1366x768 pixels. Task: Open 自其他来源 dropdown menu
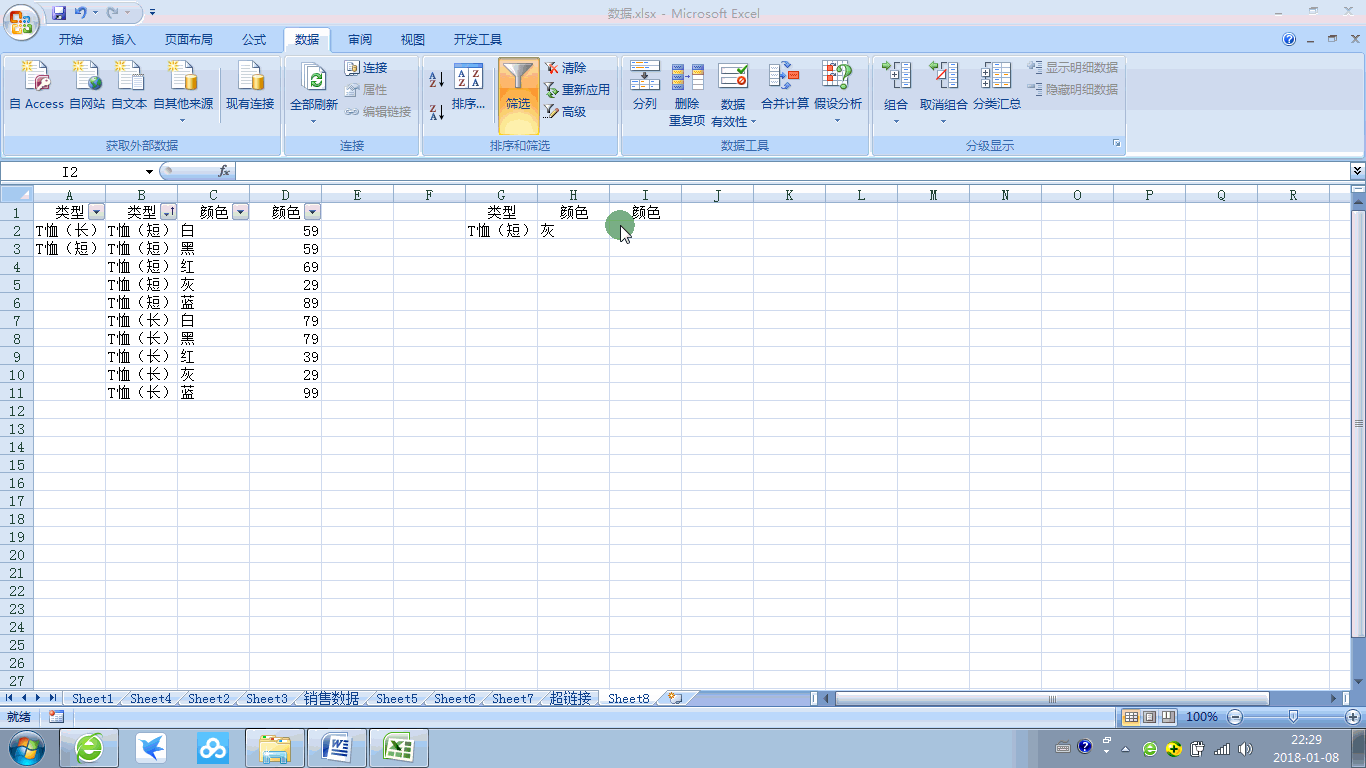182,93
